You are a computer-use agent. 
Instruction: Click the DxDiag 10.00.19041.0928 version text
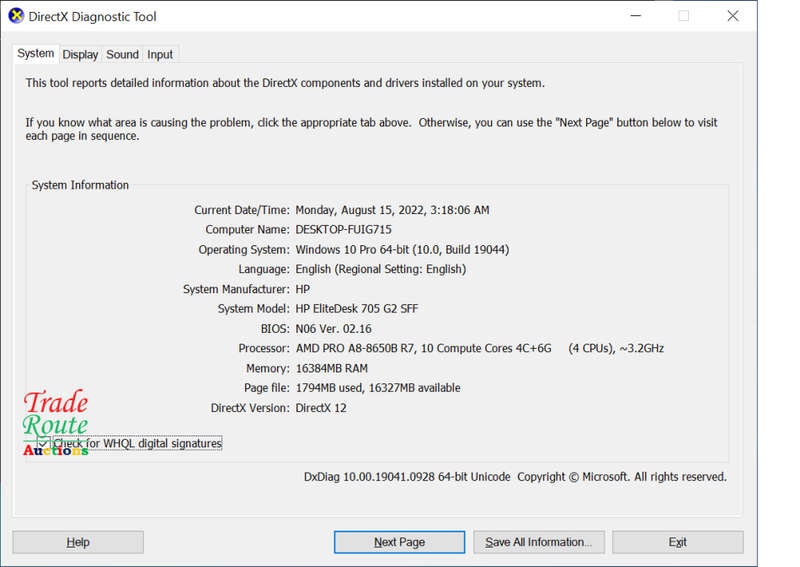[407, 477]
